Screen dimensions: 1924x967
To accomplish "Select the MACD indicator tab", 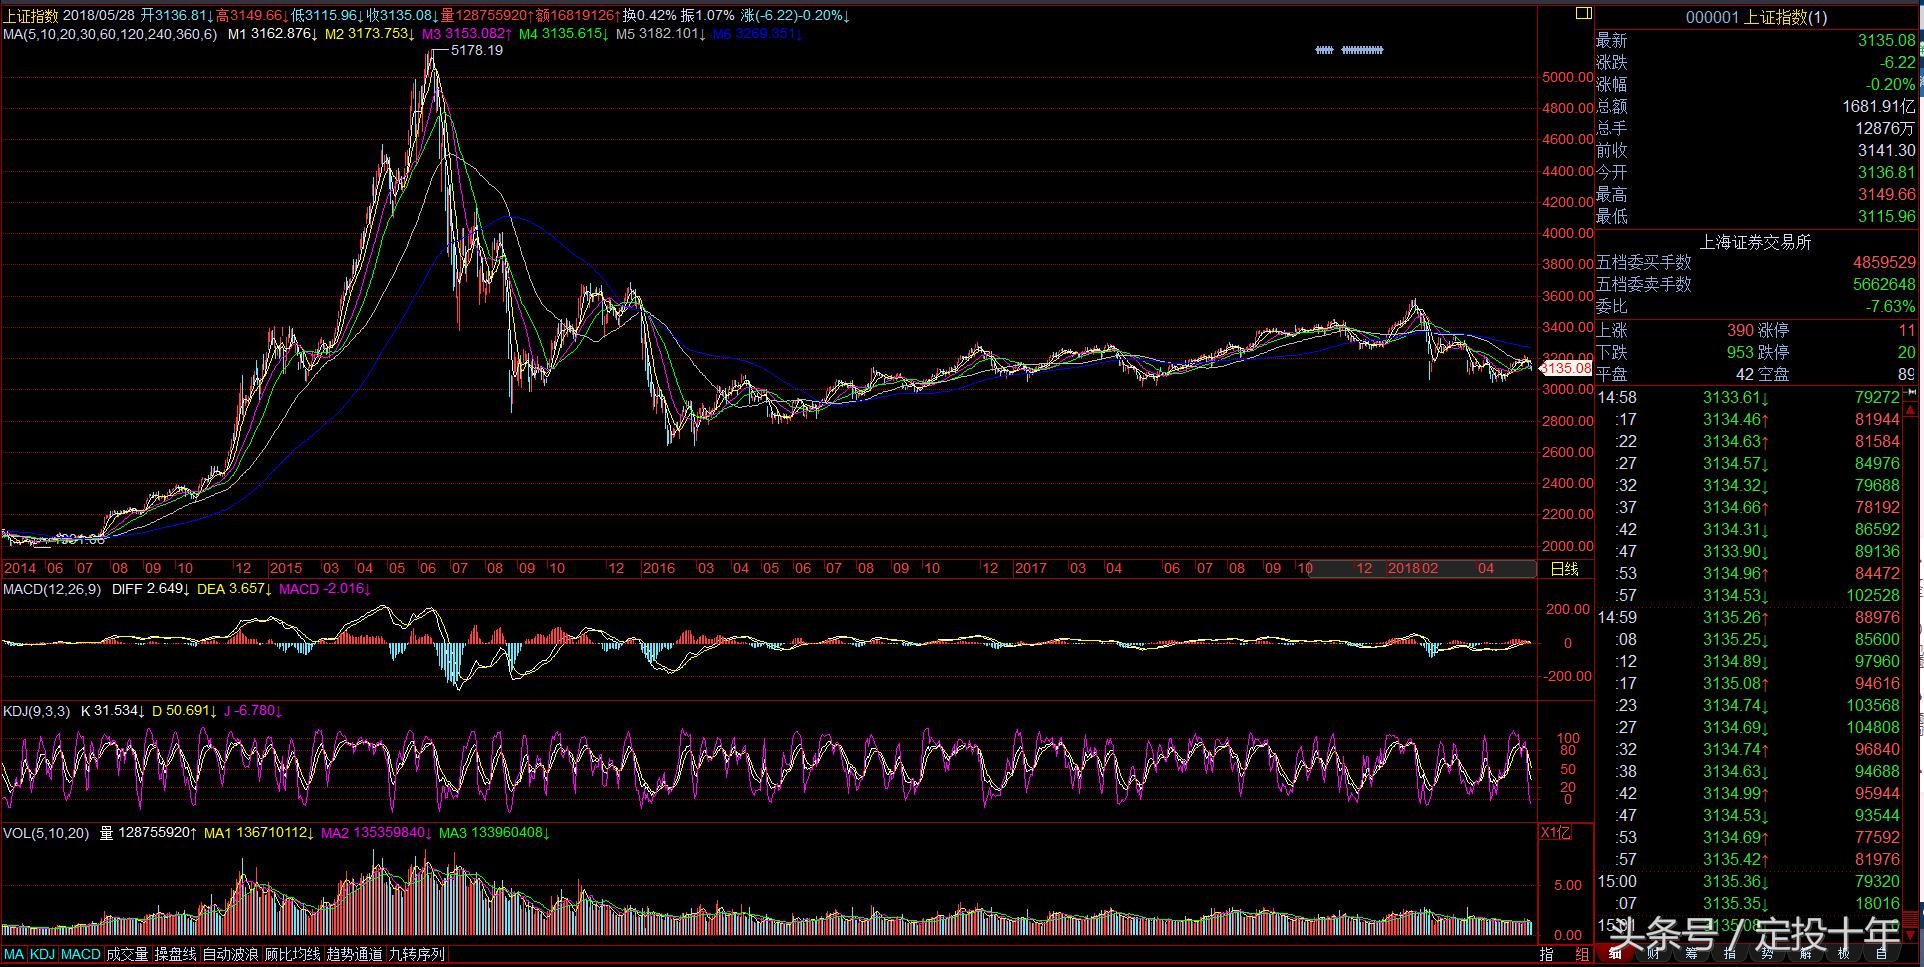I will click(x=80, y=955).
